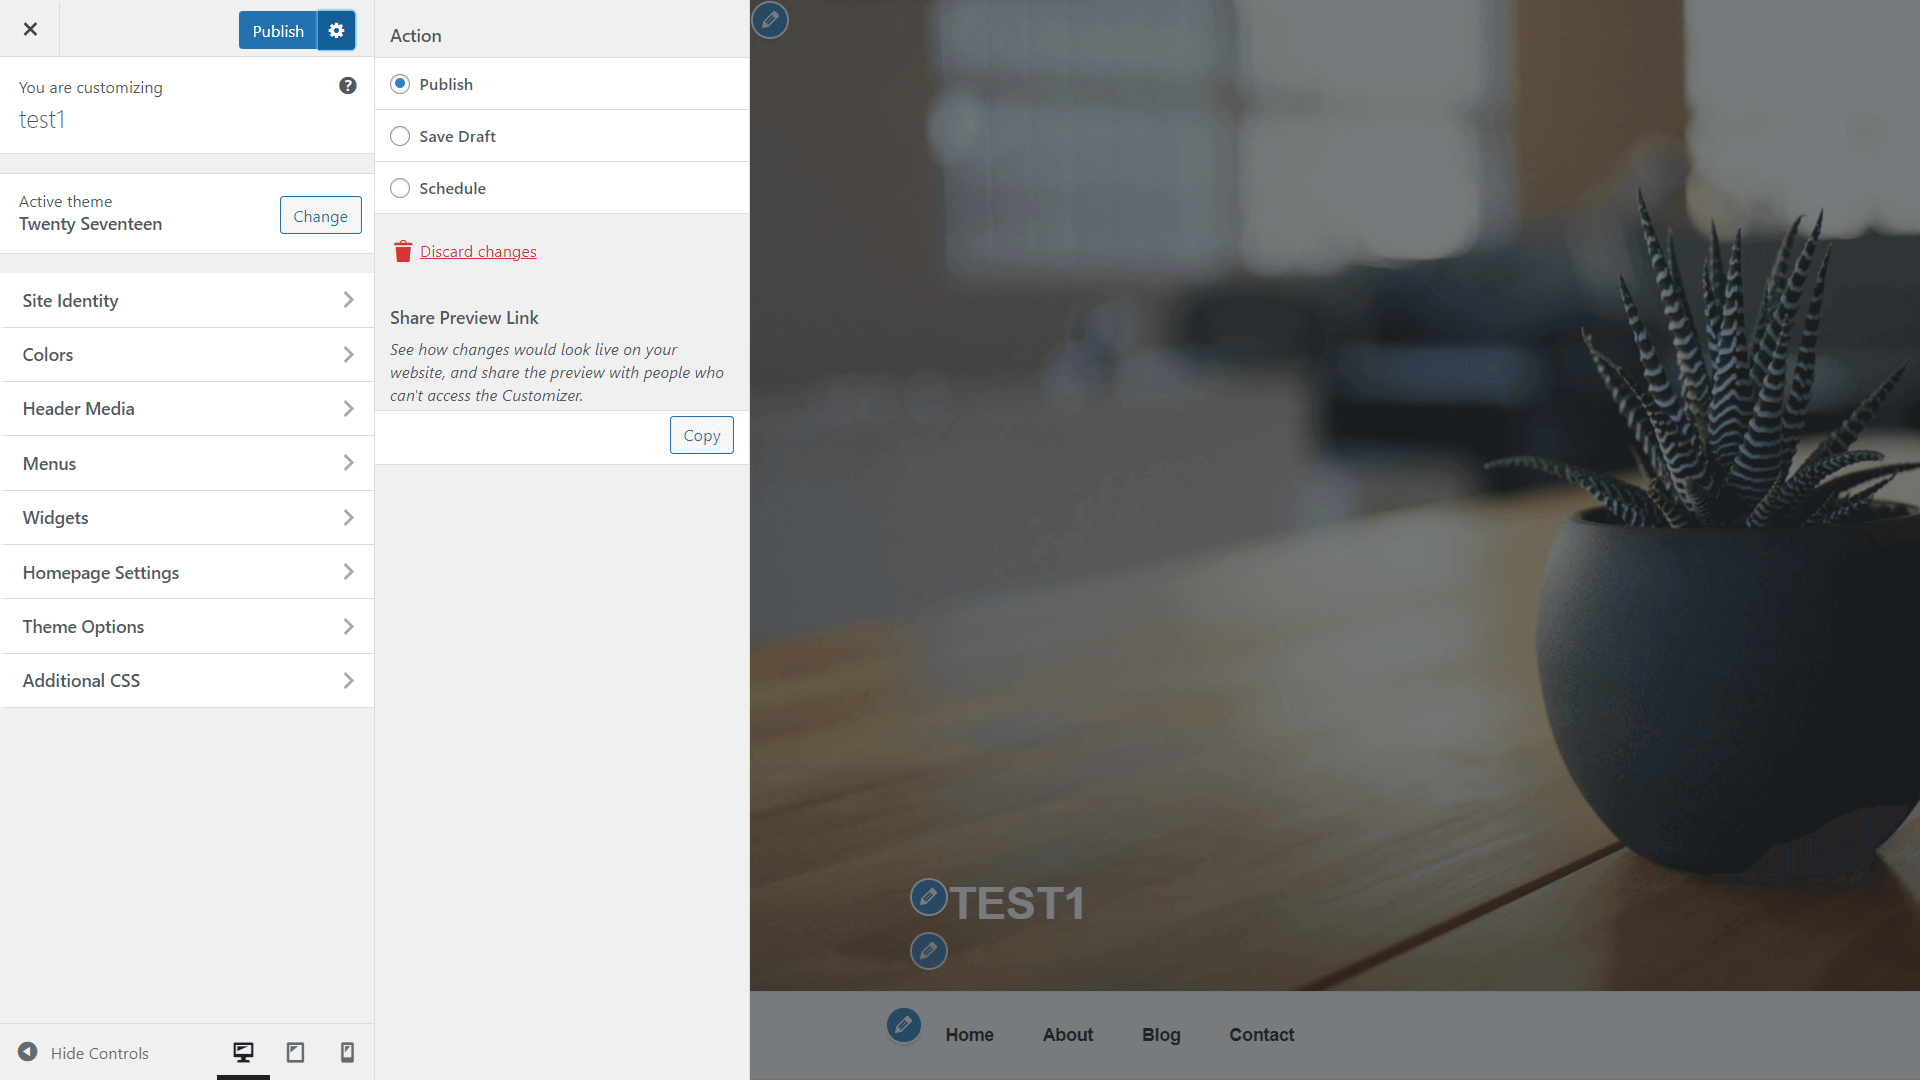Switch to mobile preview icon
Image resolution: width=1920 pixels, height=1080 pixels.
347,1052
